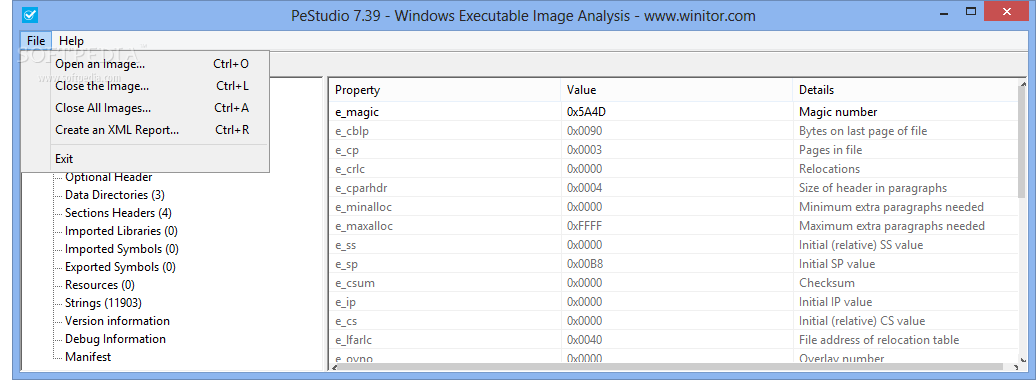Sort by the Value column header
Screen dimensions: 1036x380
tap(677, 90)
